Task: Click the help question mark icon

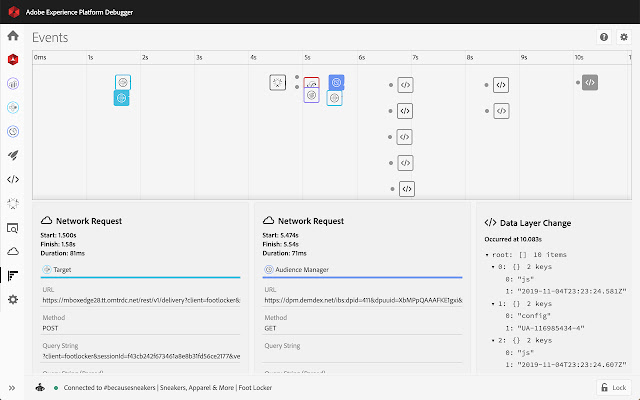Action: tap(603, 37)
